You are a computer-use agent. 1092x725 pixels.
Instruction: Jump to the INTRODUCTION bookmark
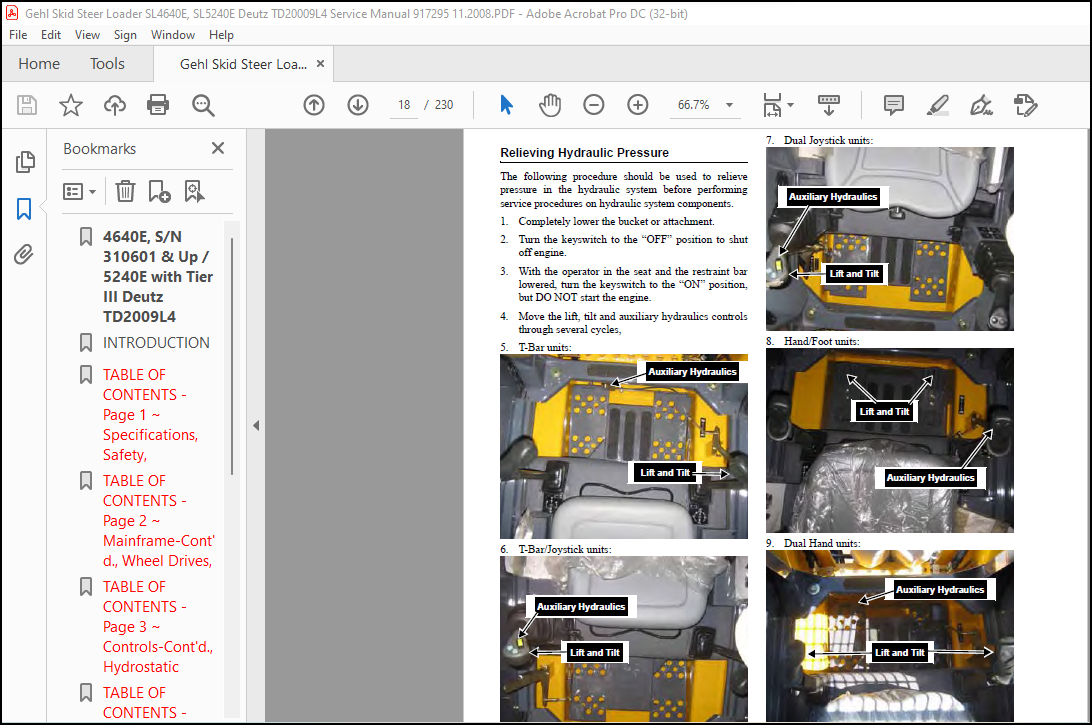(x=156, y=343)
